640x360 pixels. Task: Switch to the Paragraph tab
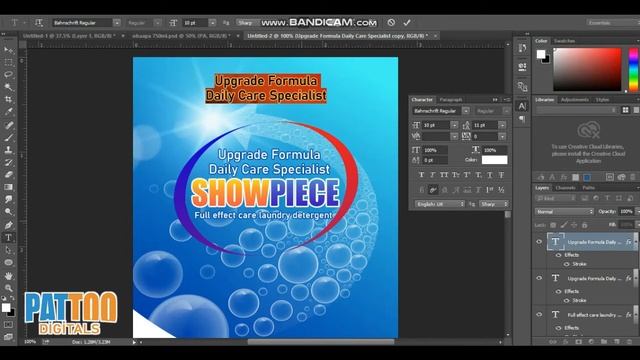[x=451, y=100]
